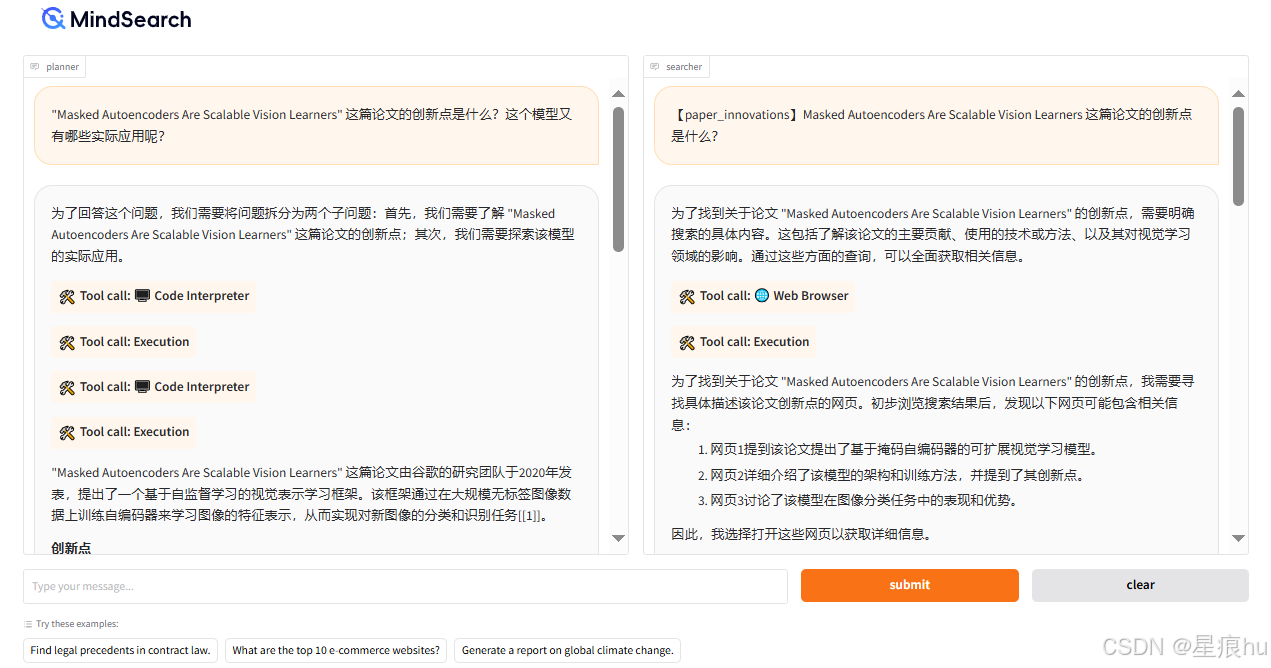1271x668 pixels.
Task: Click tools icon of second Code Interpreter call
Action: pos(68,387)
